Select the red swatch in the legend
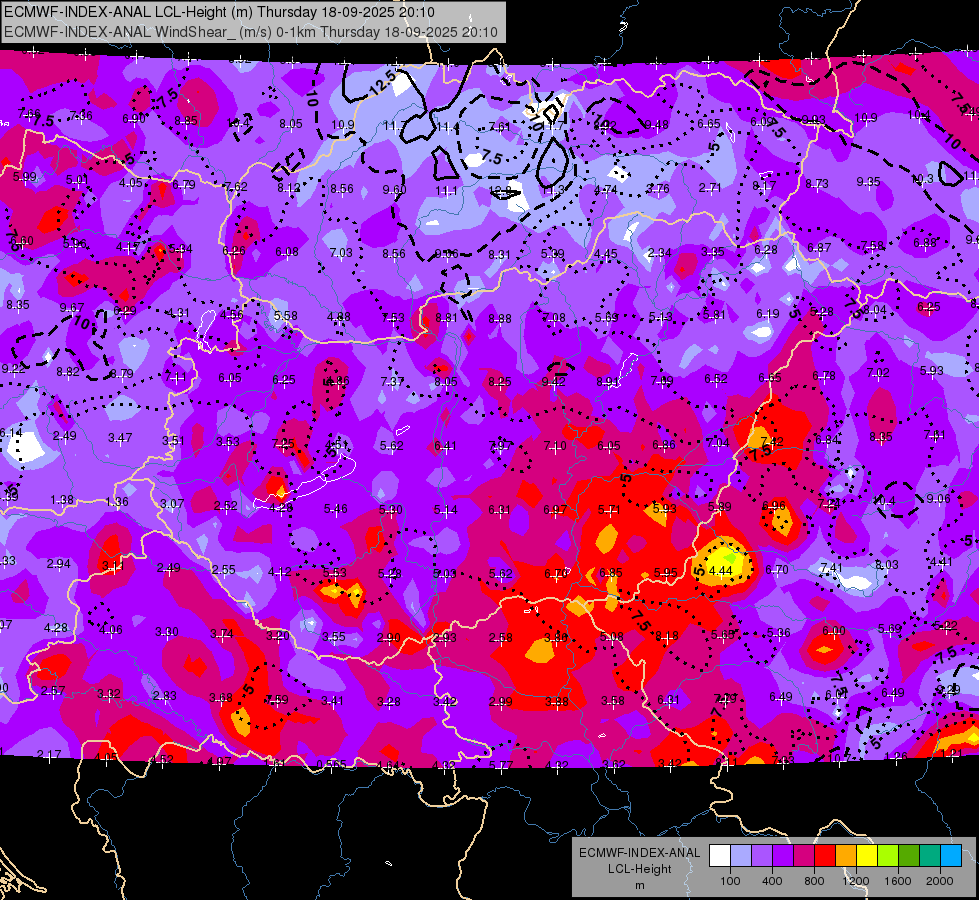Screen dimensions: 979x900 click(x=825, y=856)
